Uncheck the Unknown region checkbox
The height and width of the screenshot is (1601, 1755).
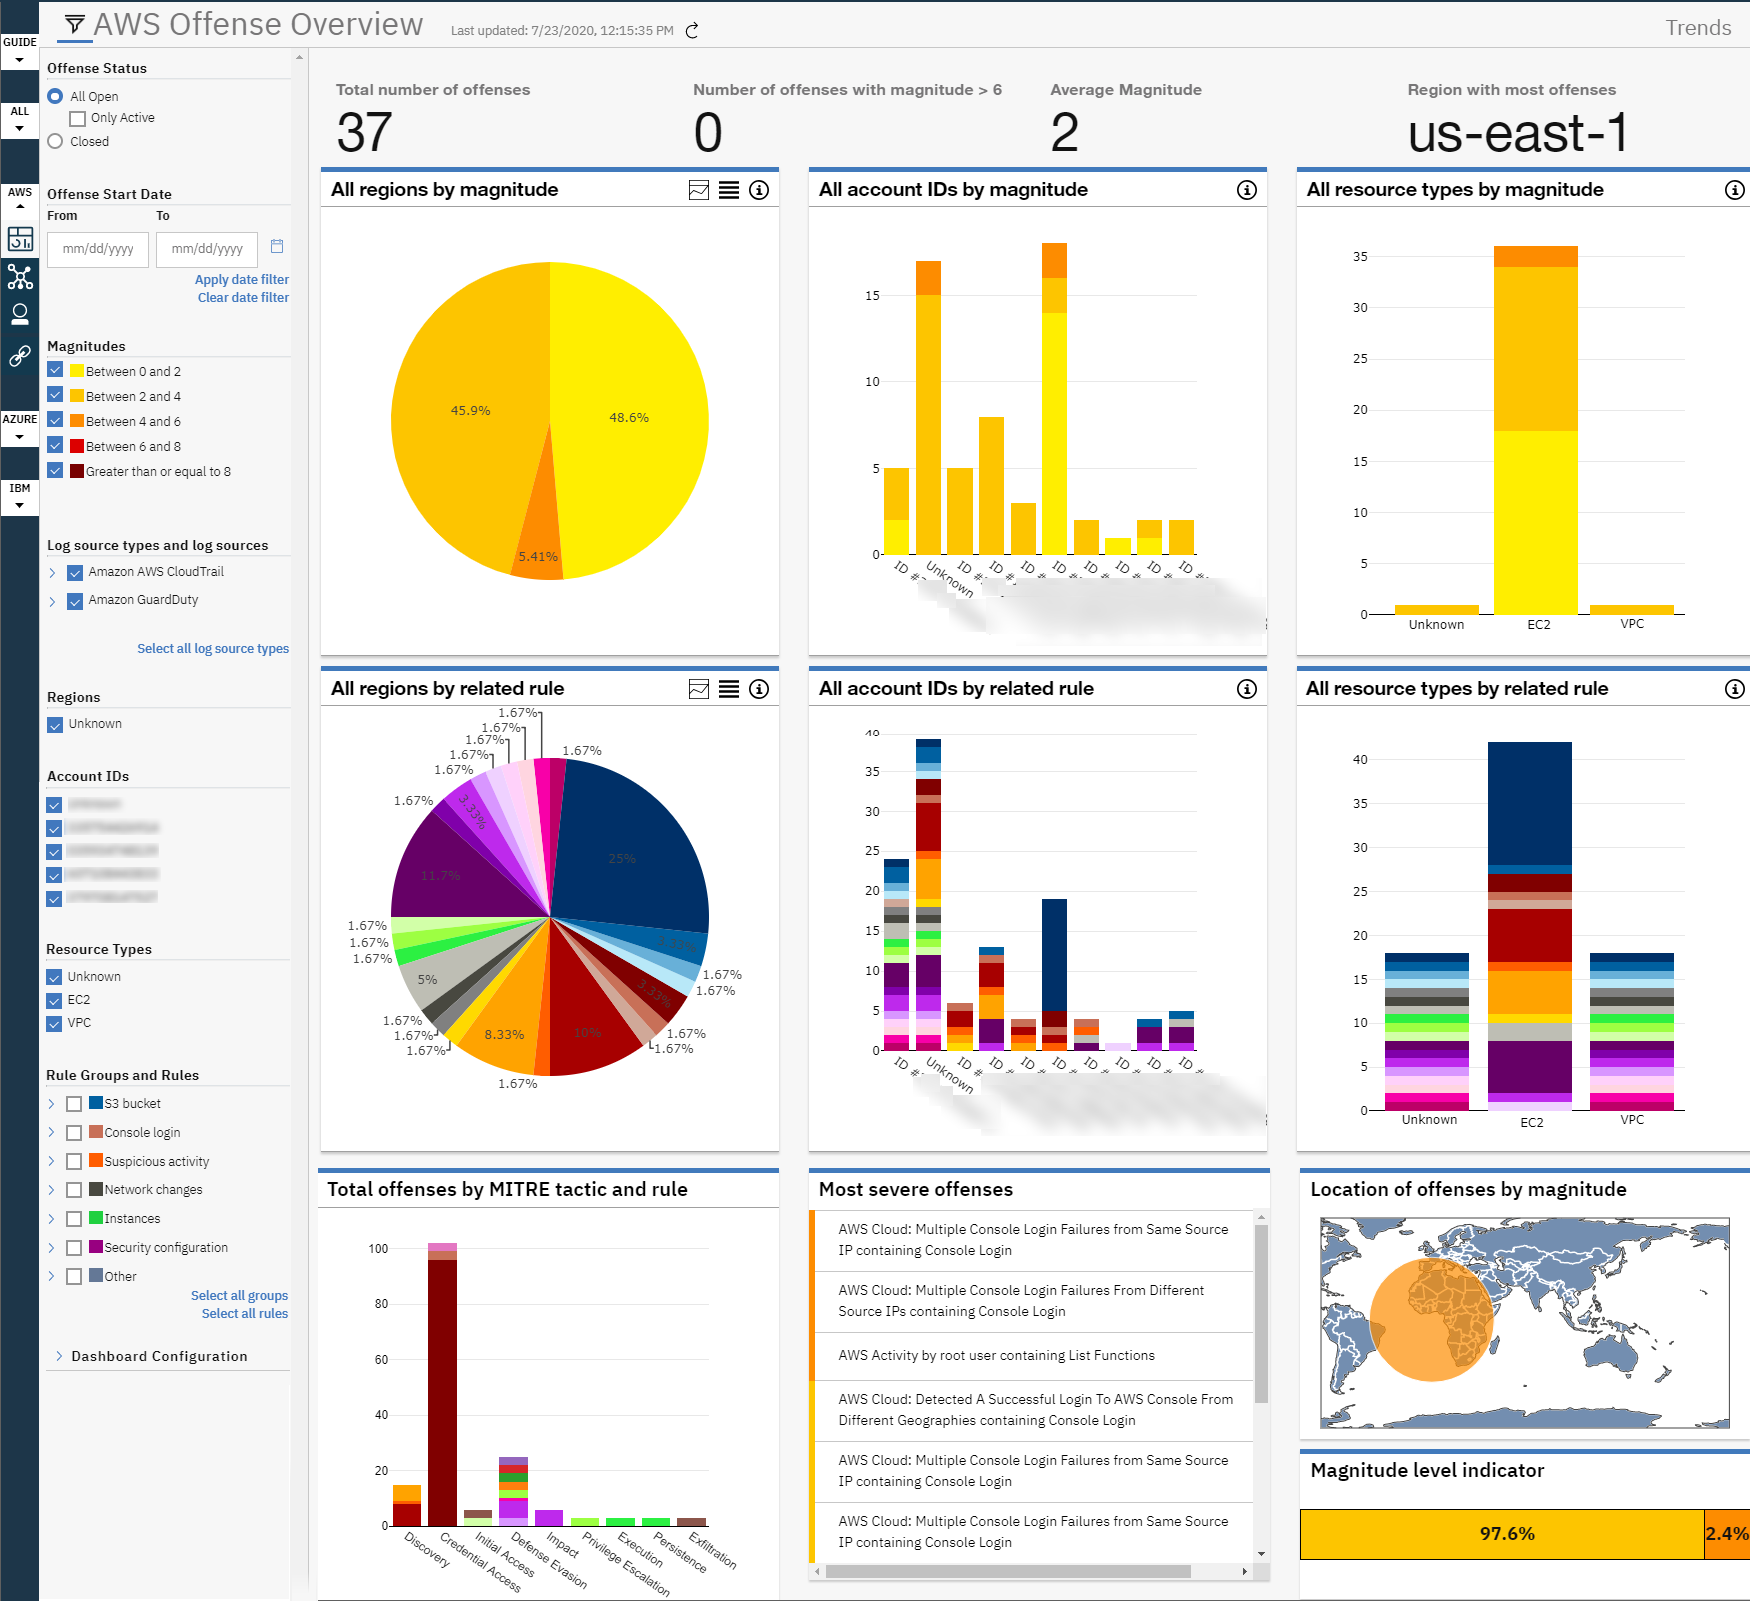click(x=55, y=725)
